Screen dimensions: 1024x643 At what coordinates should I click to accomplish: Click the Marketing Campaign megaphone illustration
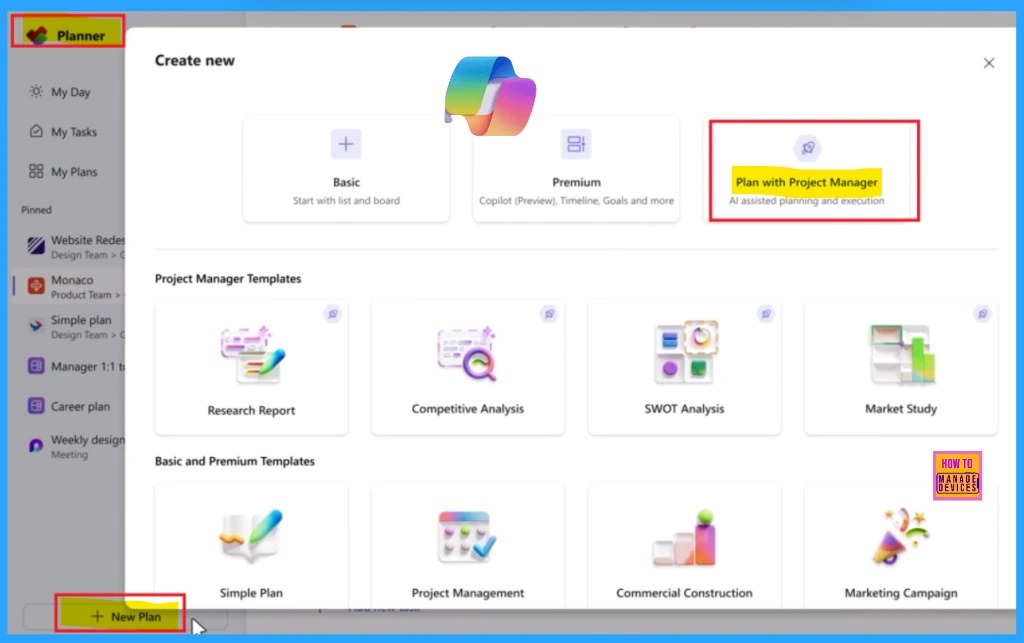coord(901,537)
